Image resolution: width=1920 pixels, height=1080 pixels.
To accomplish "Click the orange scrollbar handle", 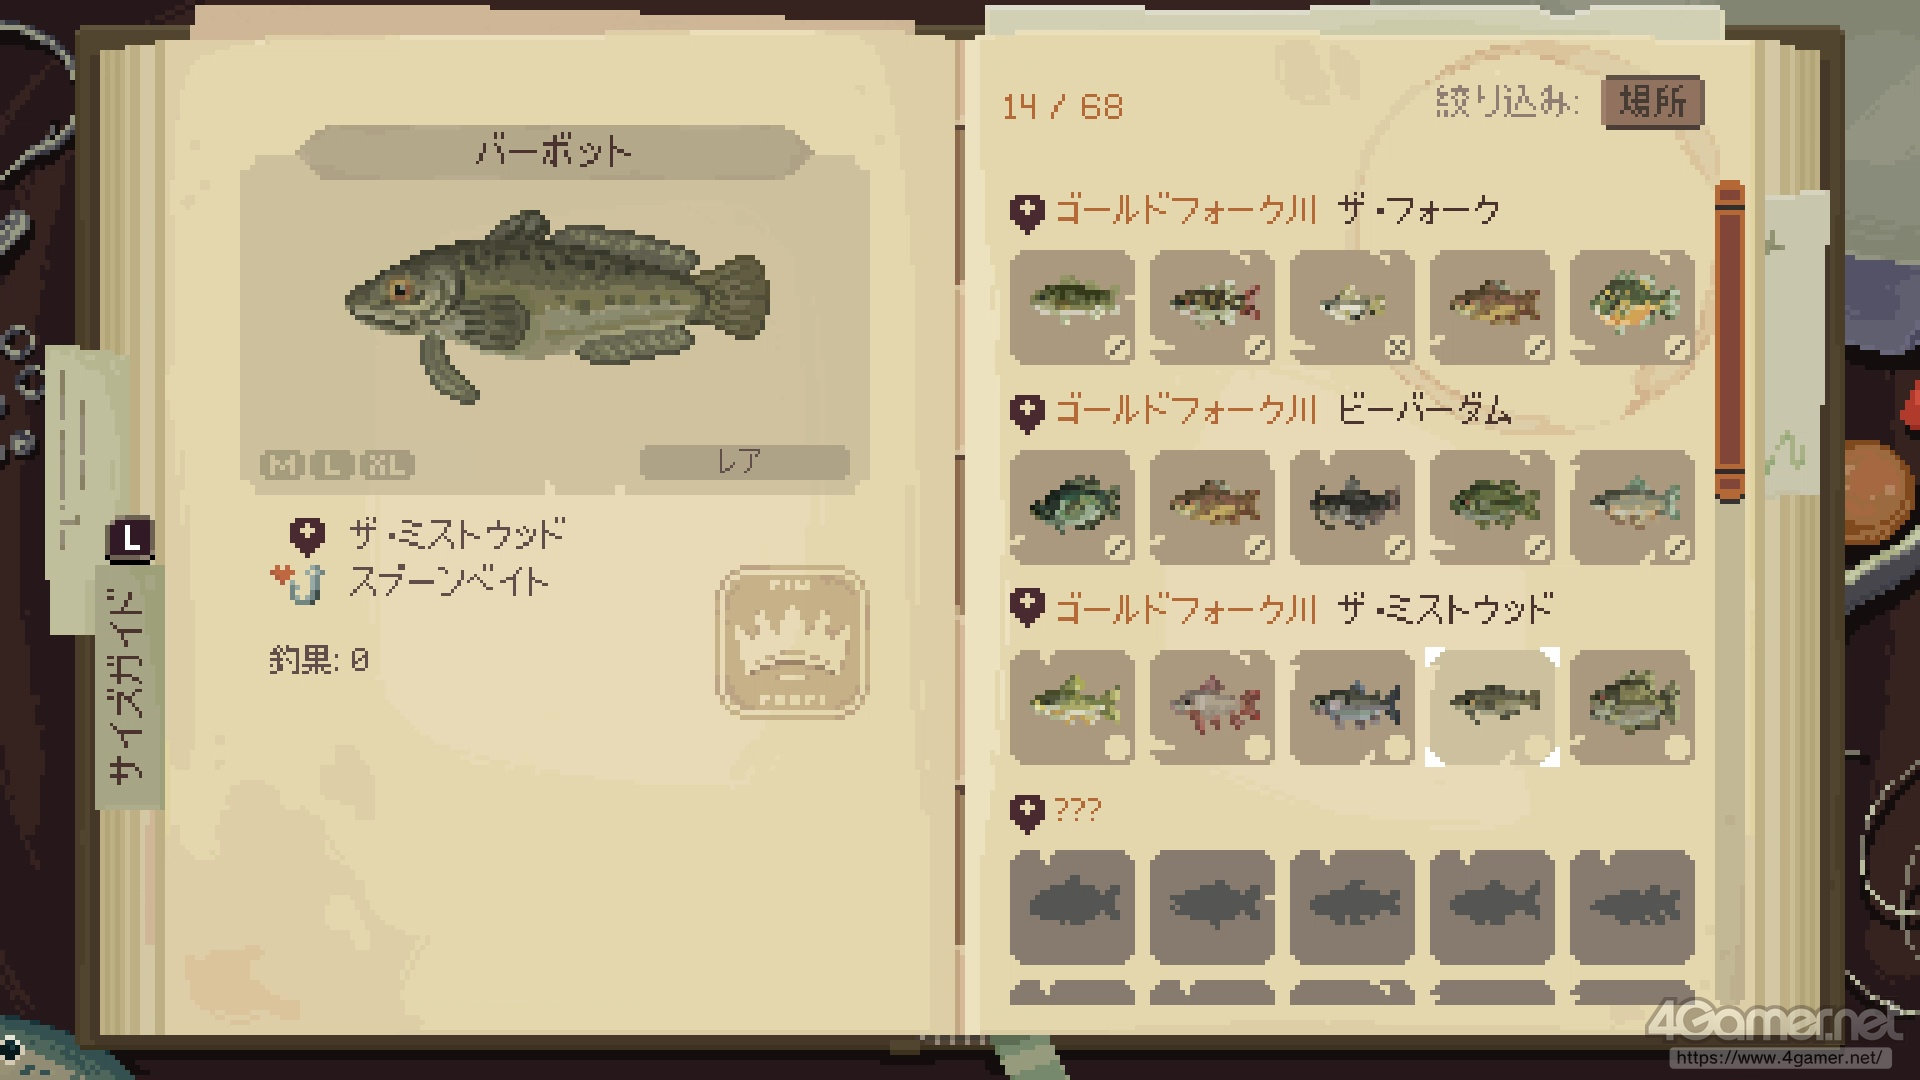I will [x=1729, y=342].
